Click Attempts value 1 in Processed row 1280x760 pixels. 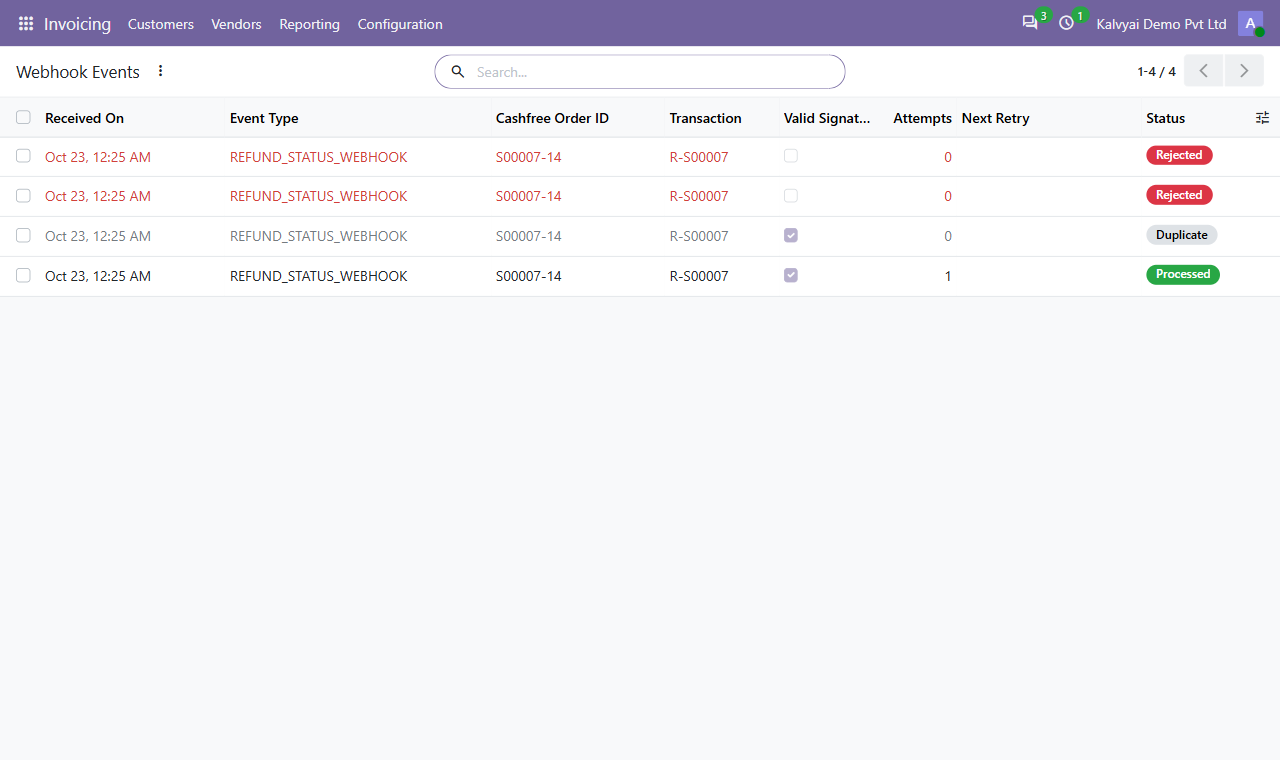(948, 276)
